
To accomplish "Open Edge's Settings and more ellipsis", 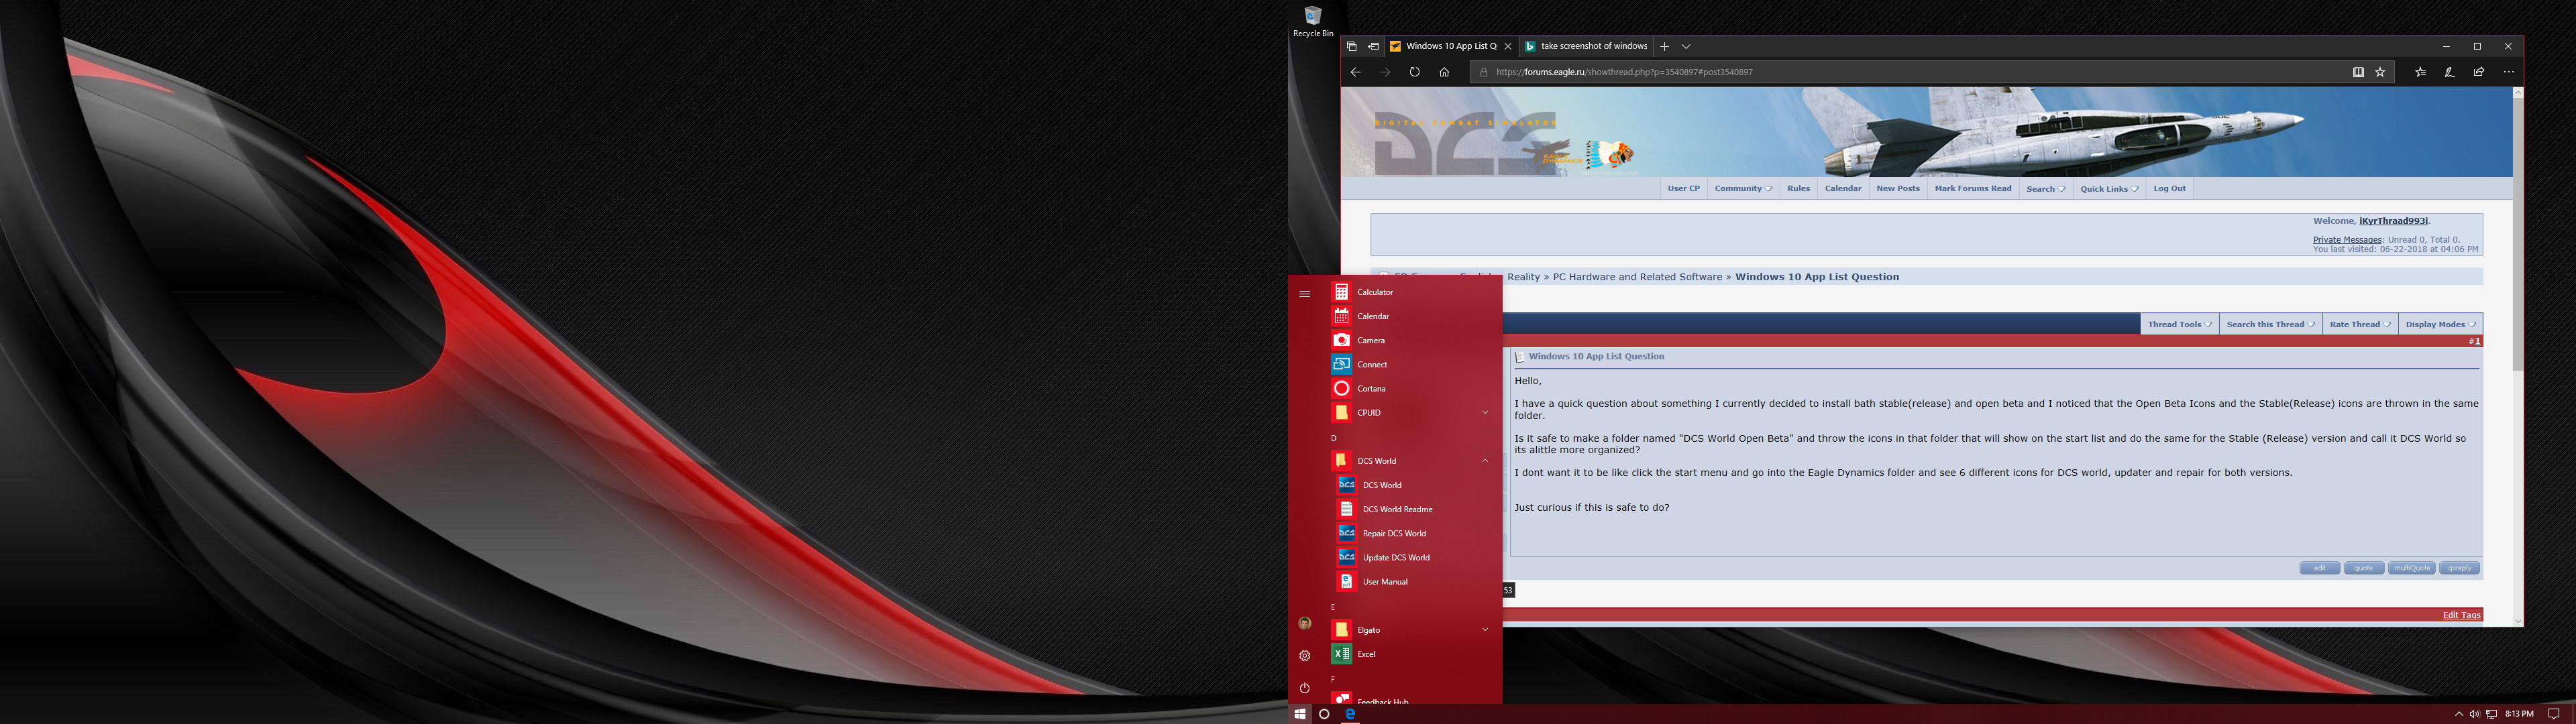I will point(2508,72).
